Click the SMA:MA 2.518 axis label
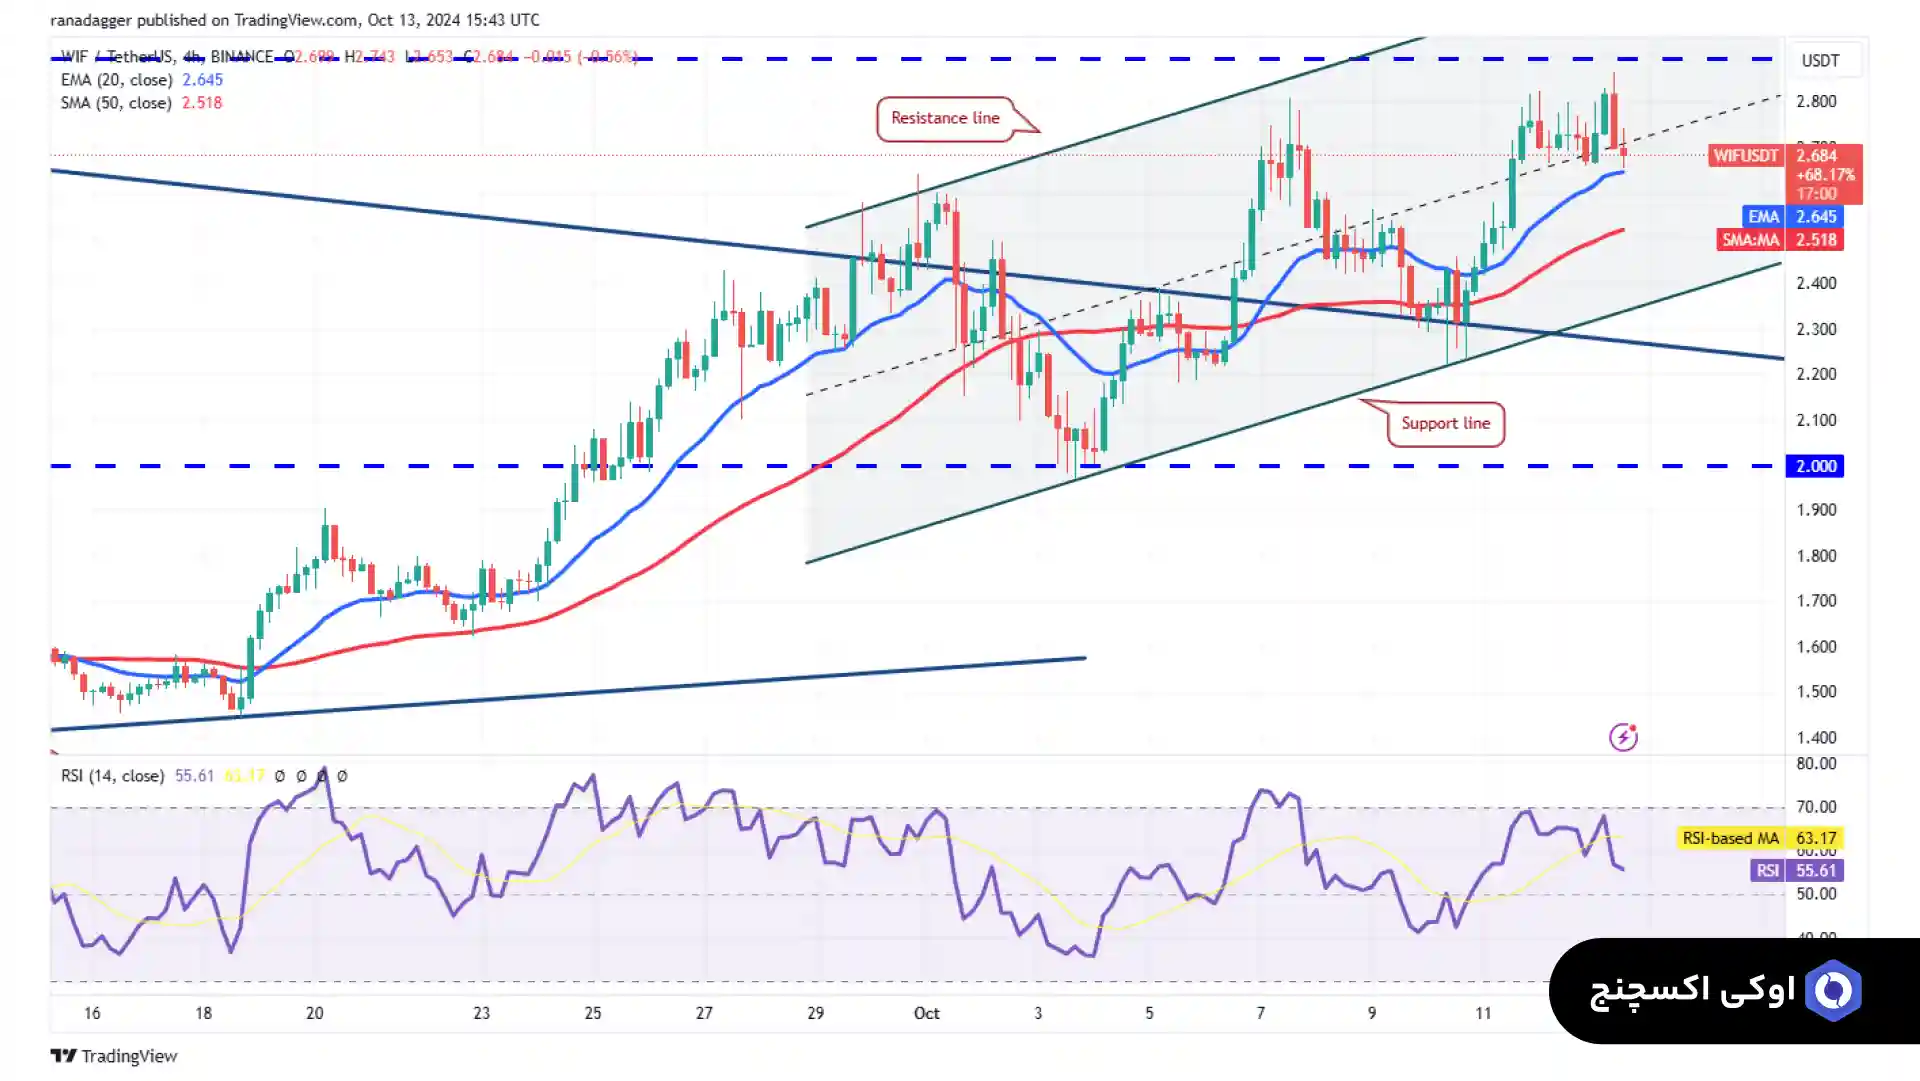 [x=1781, y=240]
